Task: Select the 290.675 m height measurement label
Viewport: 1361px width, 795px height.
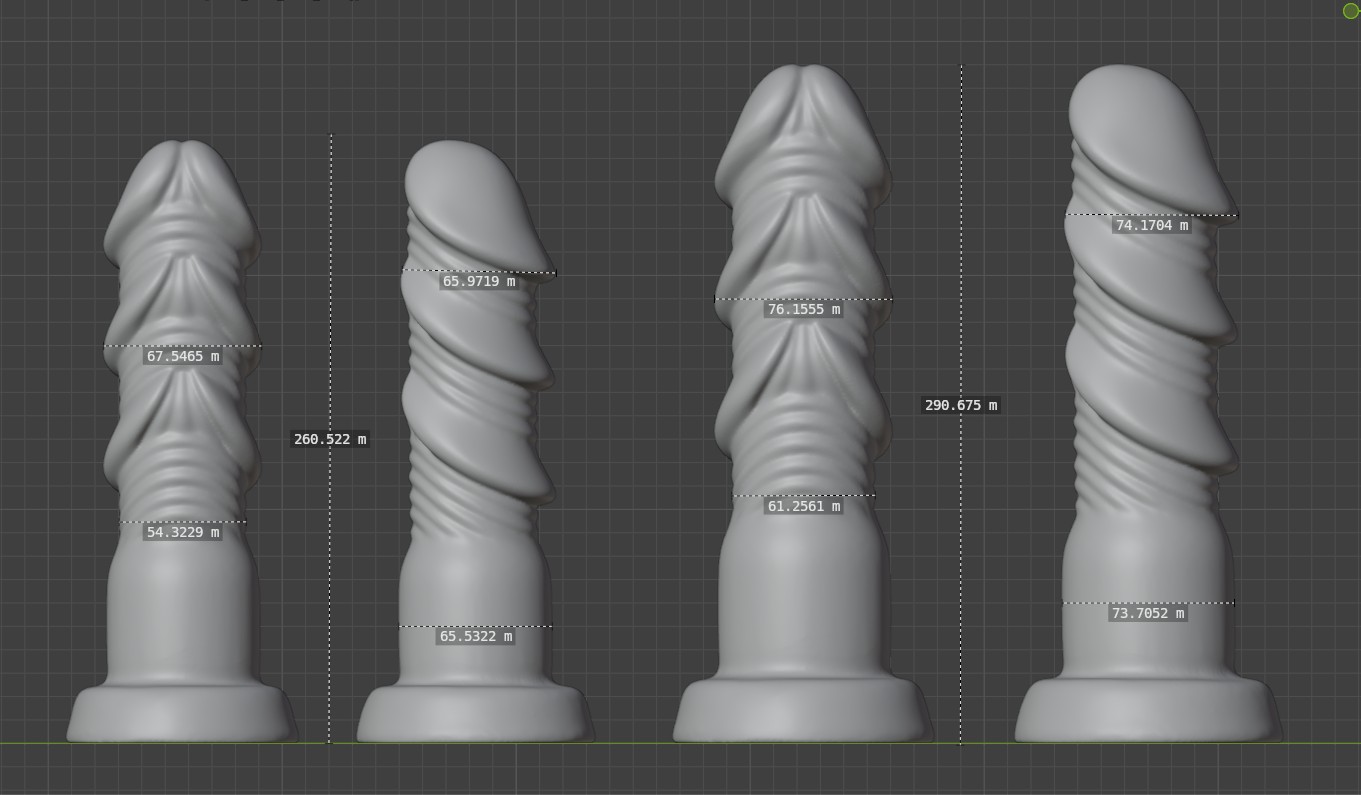Action: [x=960, y=405]
